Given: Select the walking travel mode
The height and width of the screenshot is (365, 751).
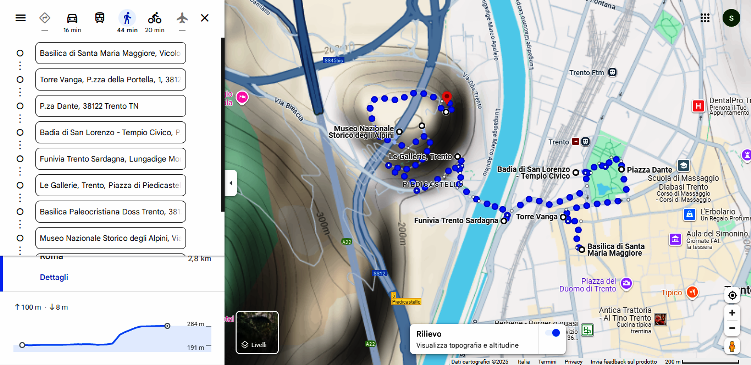Looking at the screenshot, I should pos(127,18).
